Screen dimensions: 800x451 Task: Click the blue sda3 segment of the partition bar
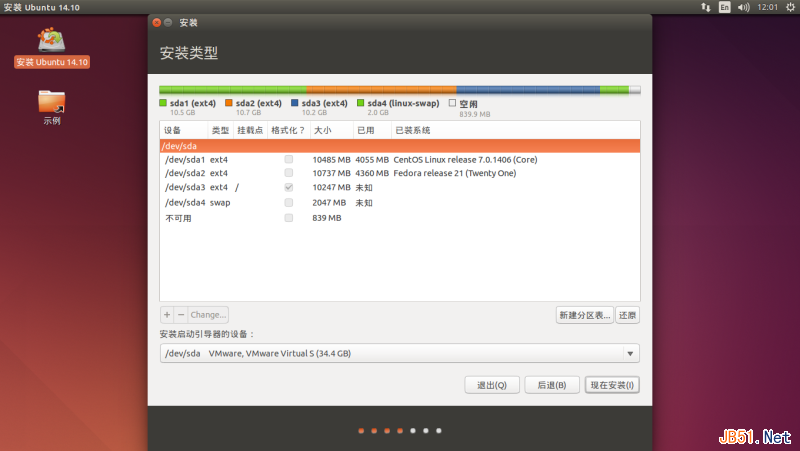528,90
